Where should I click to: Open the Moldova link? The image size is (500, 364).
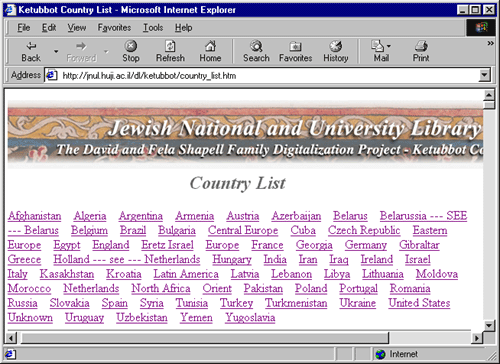pos(437,274)
